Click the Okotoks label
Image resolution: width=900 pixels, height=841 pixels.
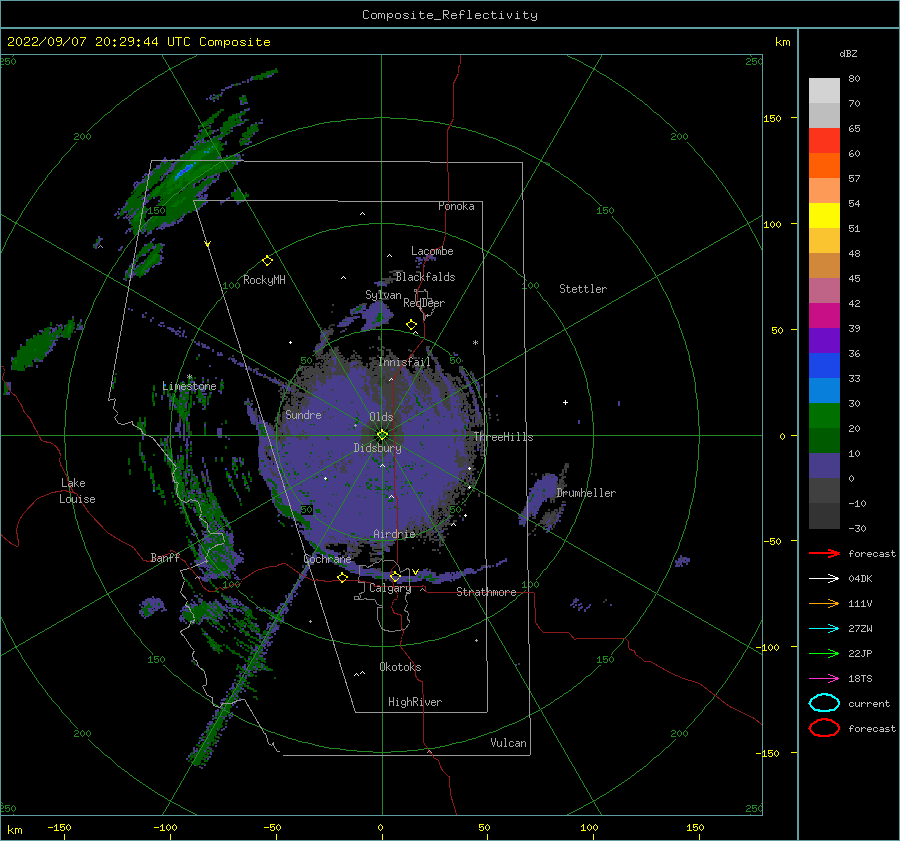[400, 667]
